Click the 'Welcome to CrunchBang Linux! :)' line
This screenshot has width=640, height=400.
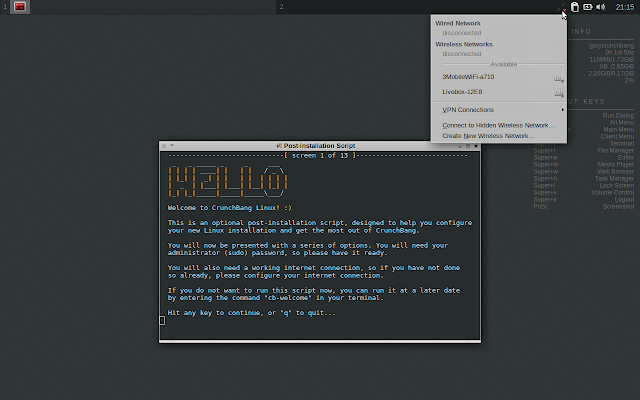(230, 208)
